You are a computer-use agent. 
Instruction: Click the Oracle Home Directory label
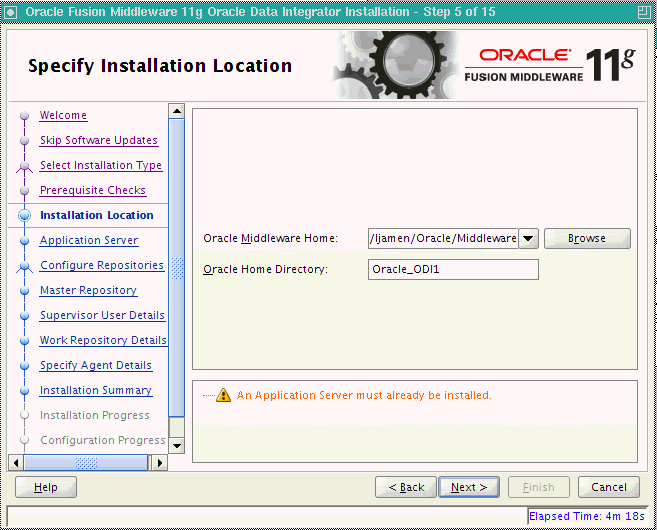[265, 269]
